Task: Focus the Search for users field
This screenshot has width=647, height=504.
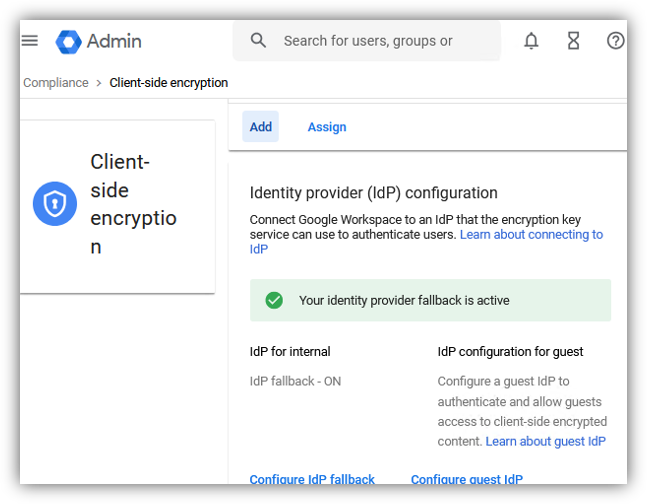Action: tap(367, 41)
